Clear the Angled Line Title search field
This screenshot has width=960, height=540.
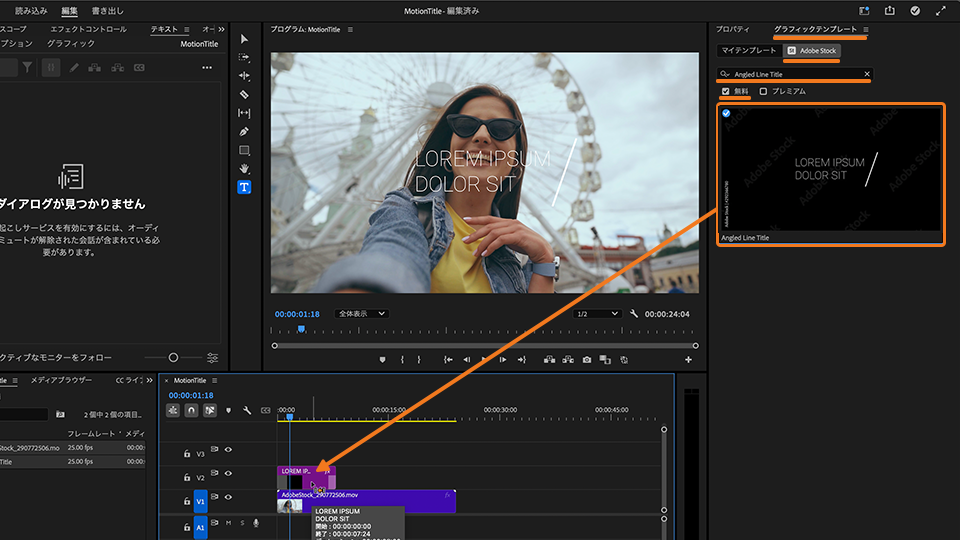click(x=867, y=74)
